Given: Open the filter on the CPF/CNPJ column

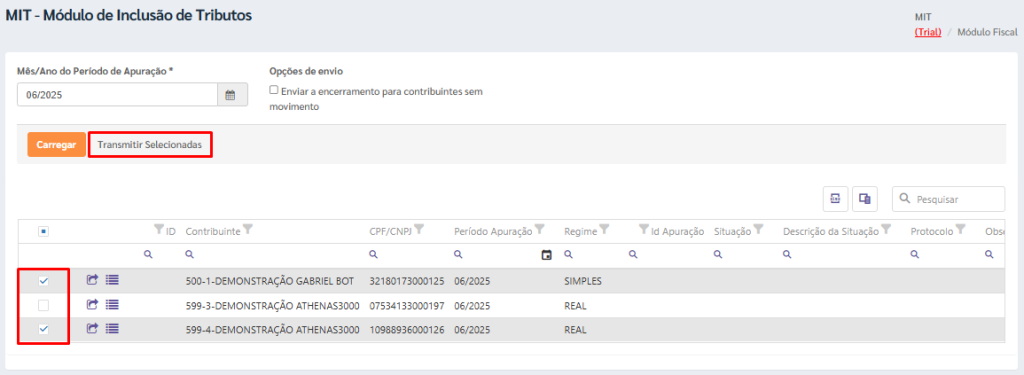Looking at the screenshot, I should 419,229.
